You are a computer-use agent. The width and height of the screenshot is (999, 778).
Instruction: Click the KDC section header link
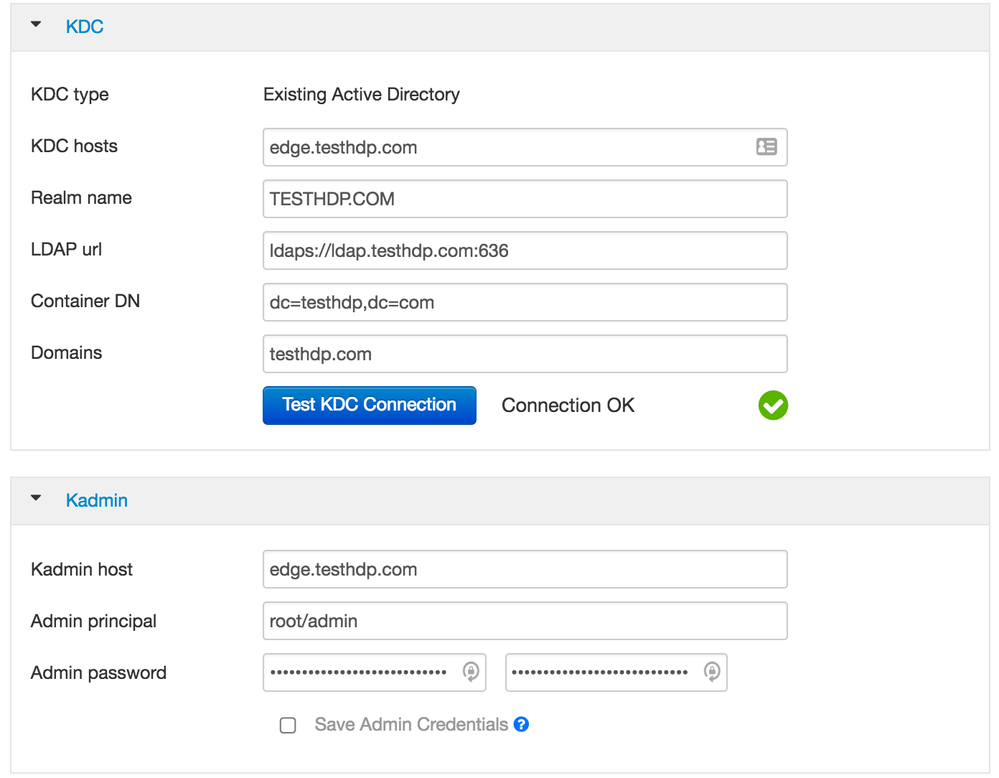pyautogui.click(x=85, y=27)
